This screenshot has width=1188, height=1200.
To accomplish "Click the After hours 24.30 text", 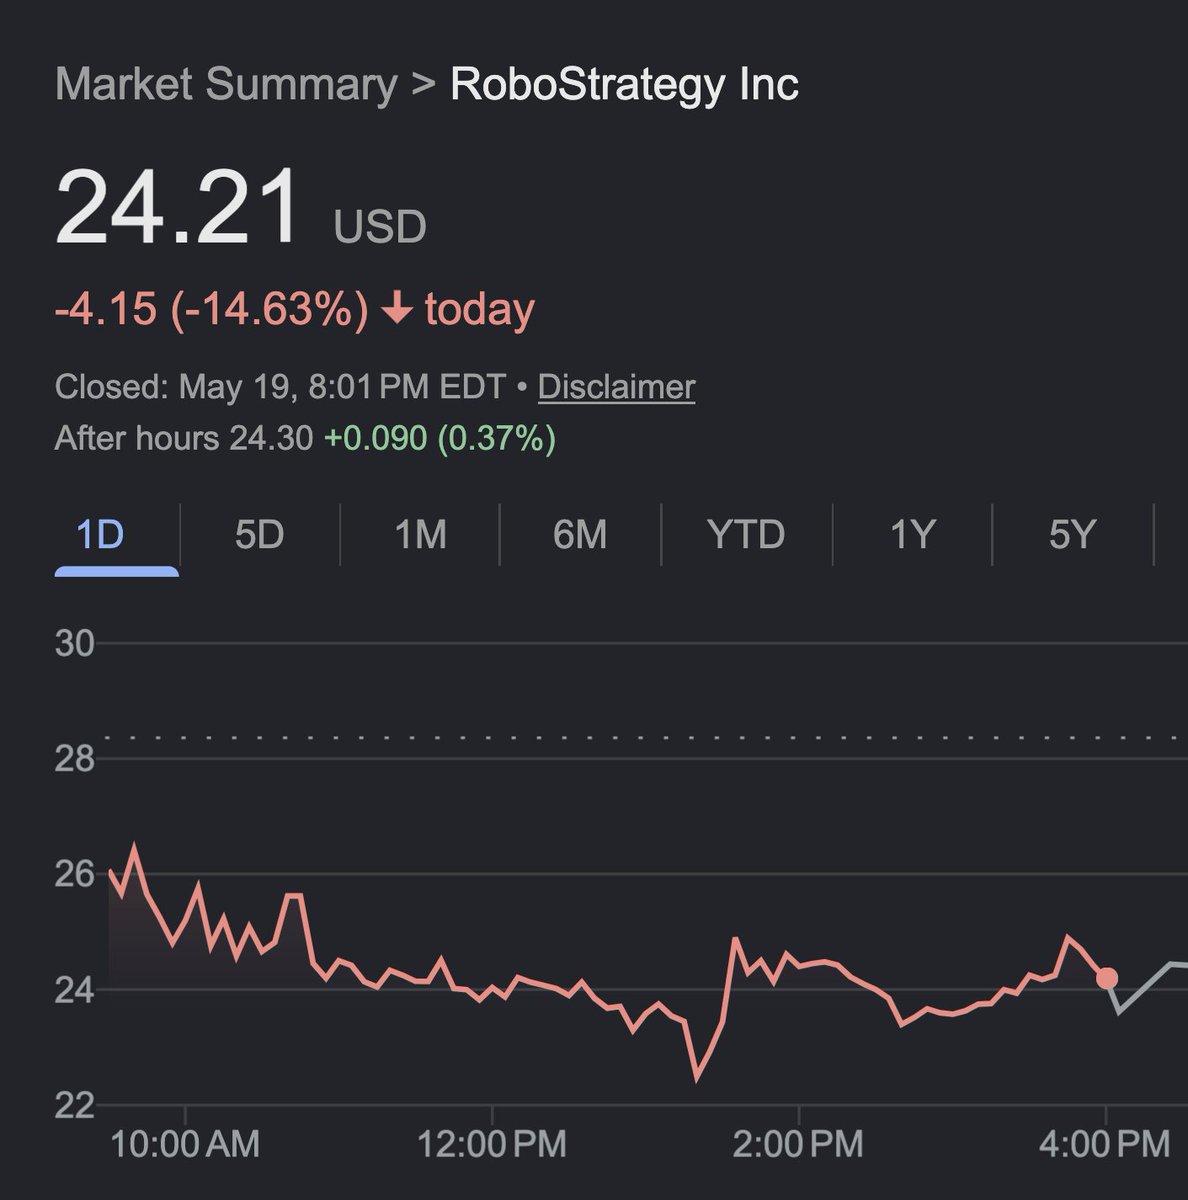I will (184, 438).
